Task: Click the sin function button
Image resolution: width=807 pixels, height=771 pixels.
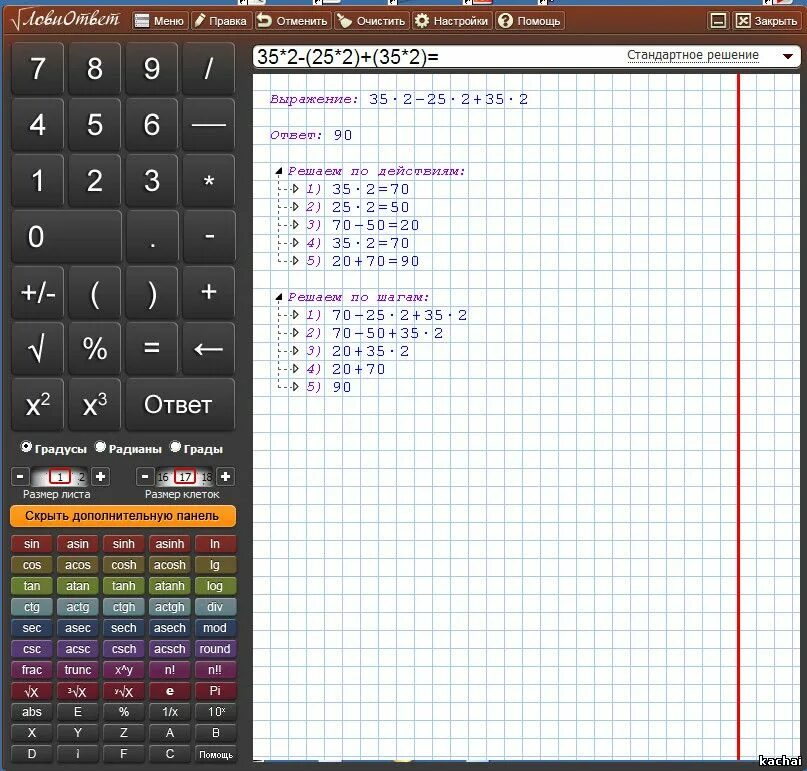Action: (31, 544)
